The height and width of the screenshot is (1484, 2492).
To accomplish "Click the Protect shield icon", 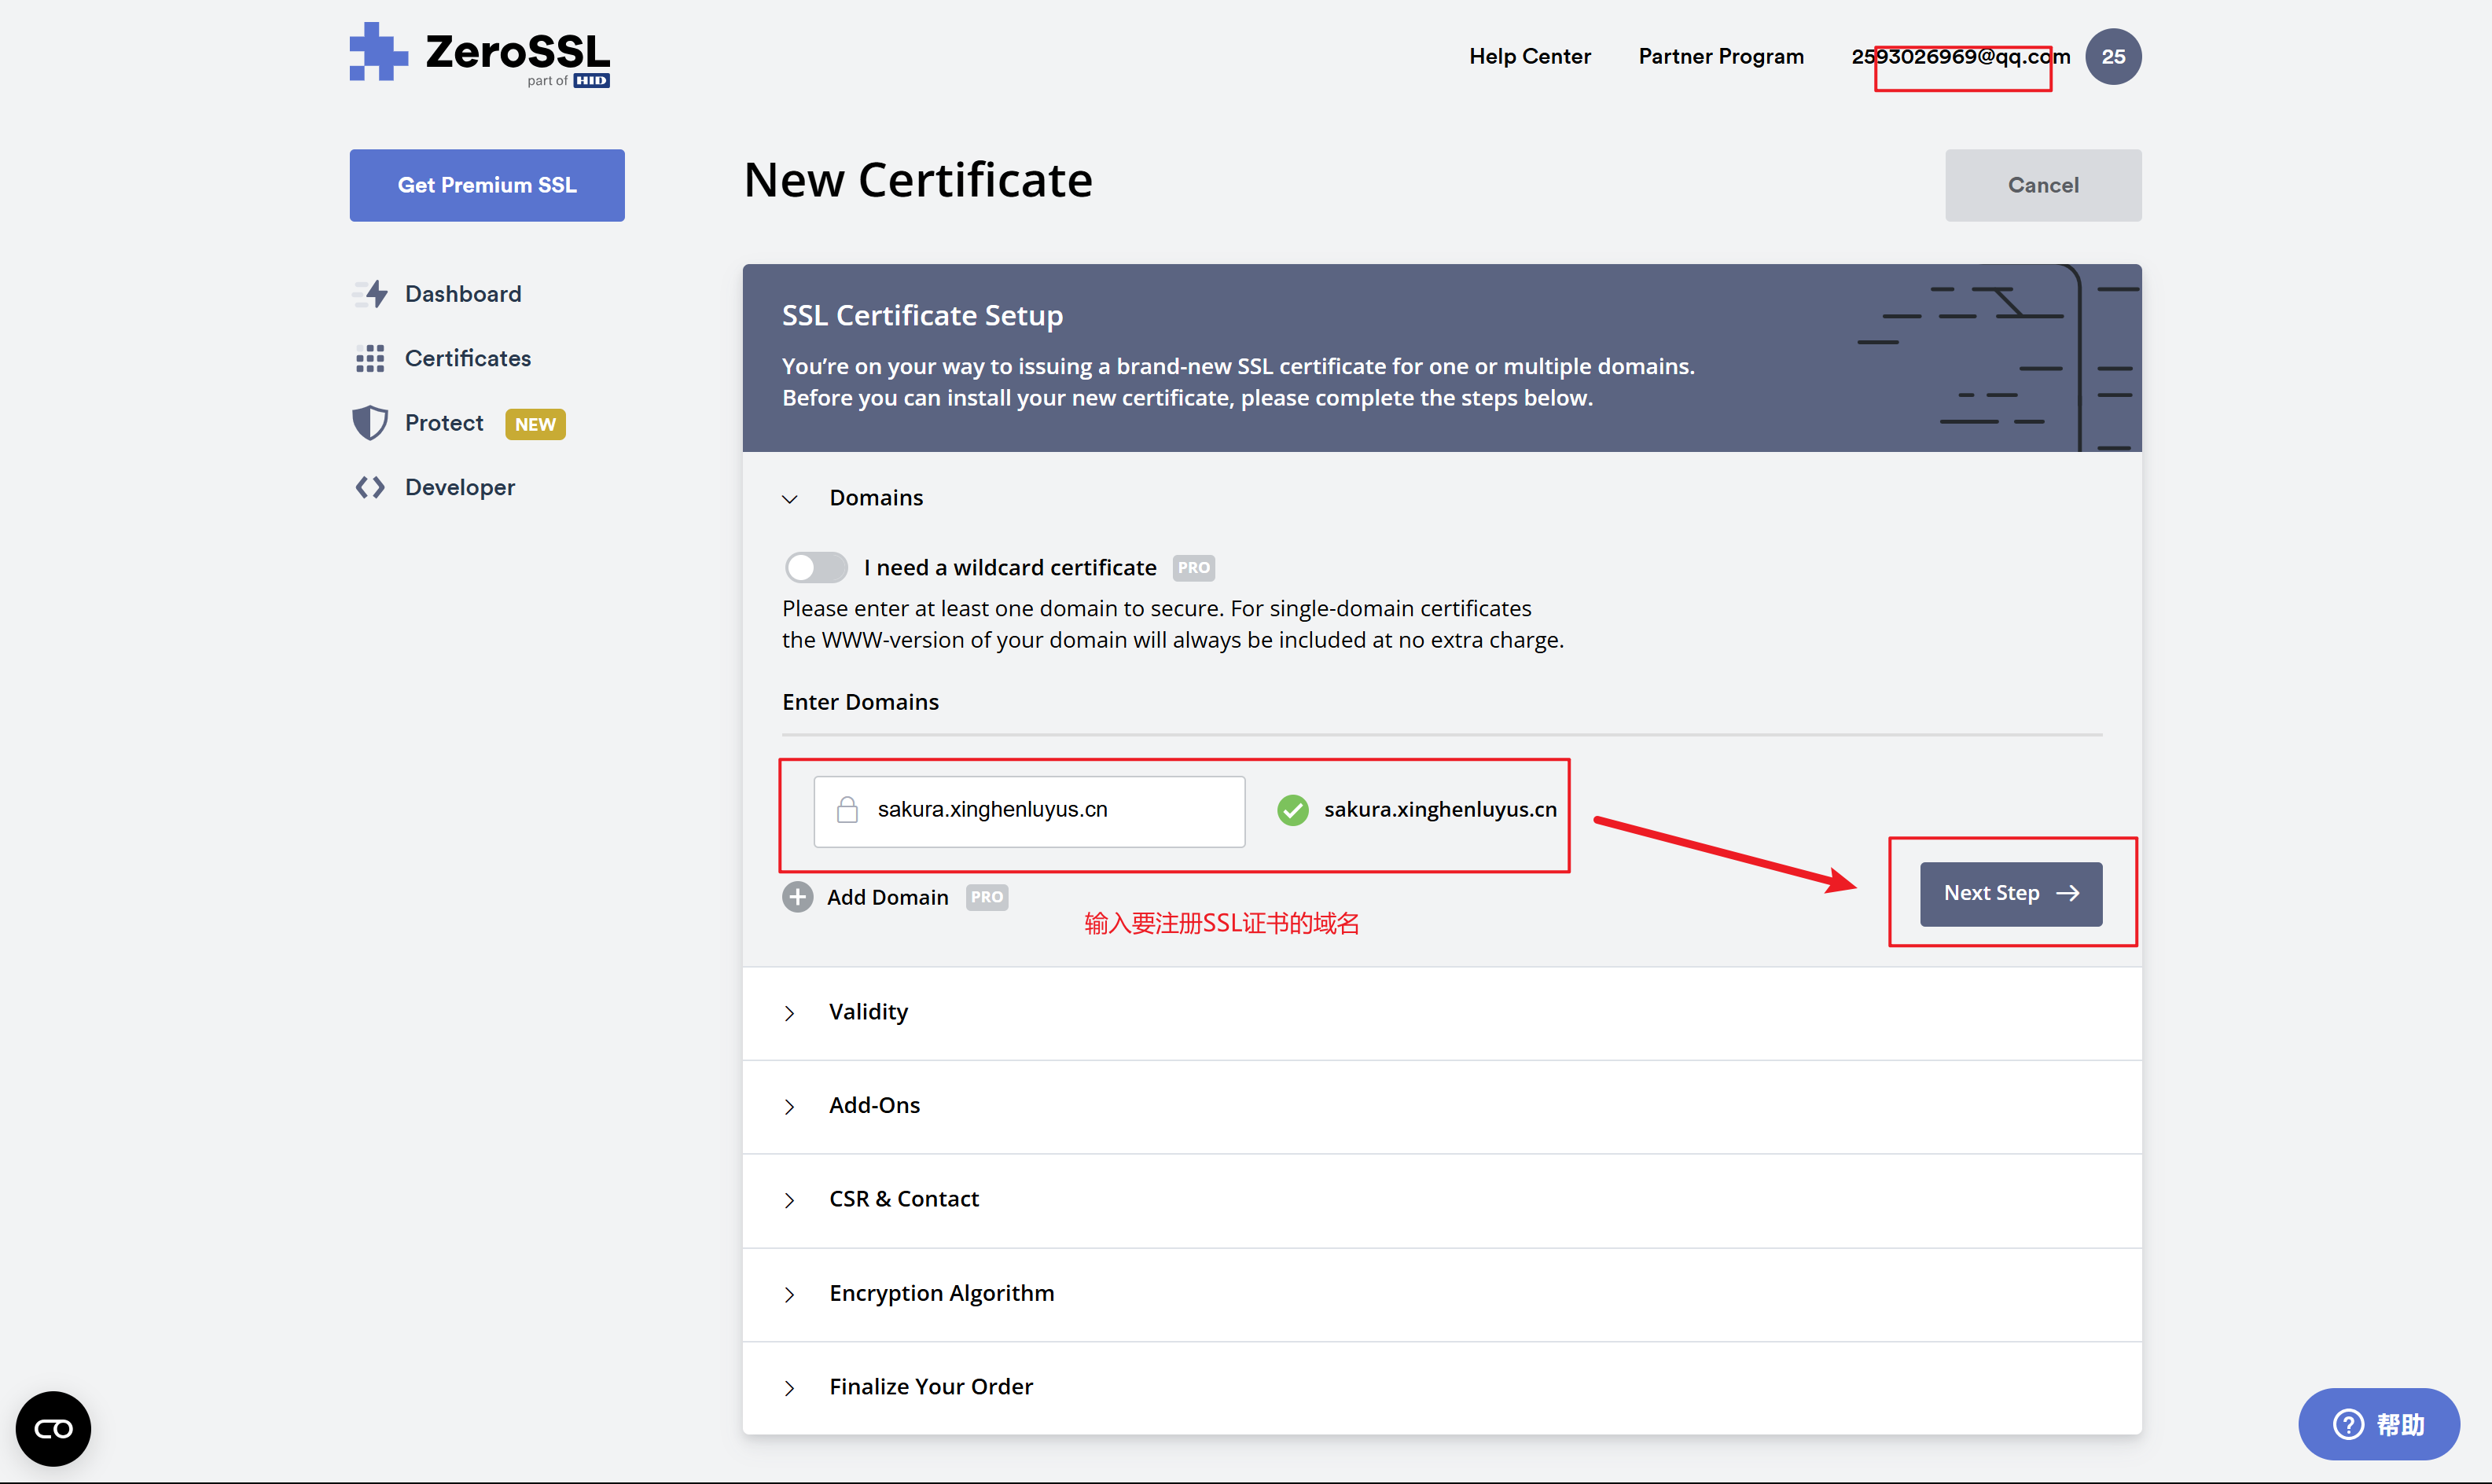I will pos(370,423).
